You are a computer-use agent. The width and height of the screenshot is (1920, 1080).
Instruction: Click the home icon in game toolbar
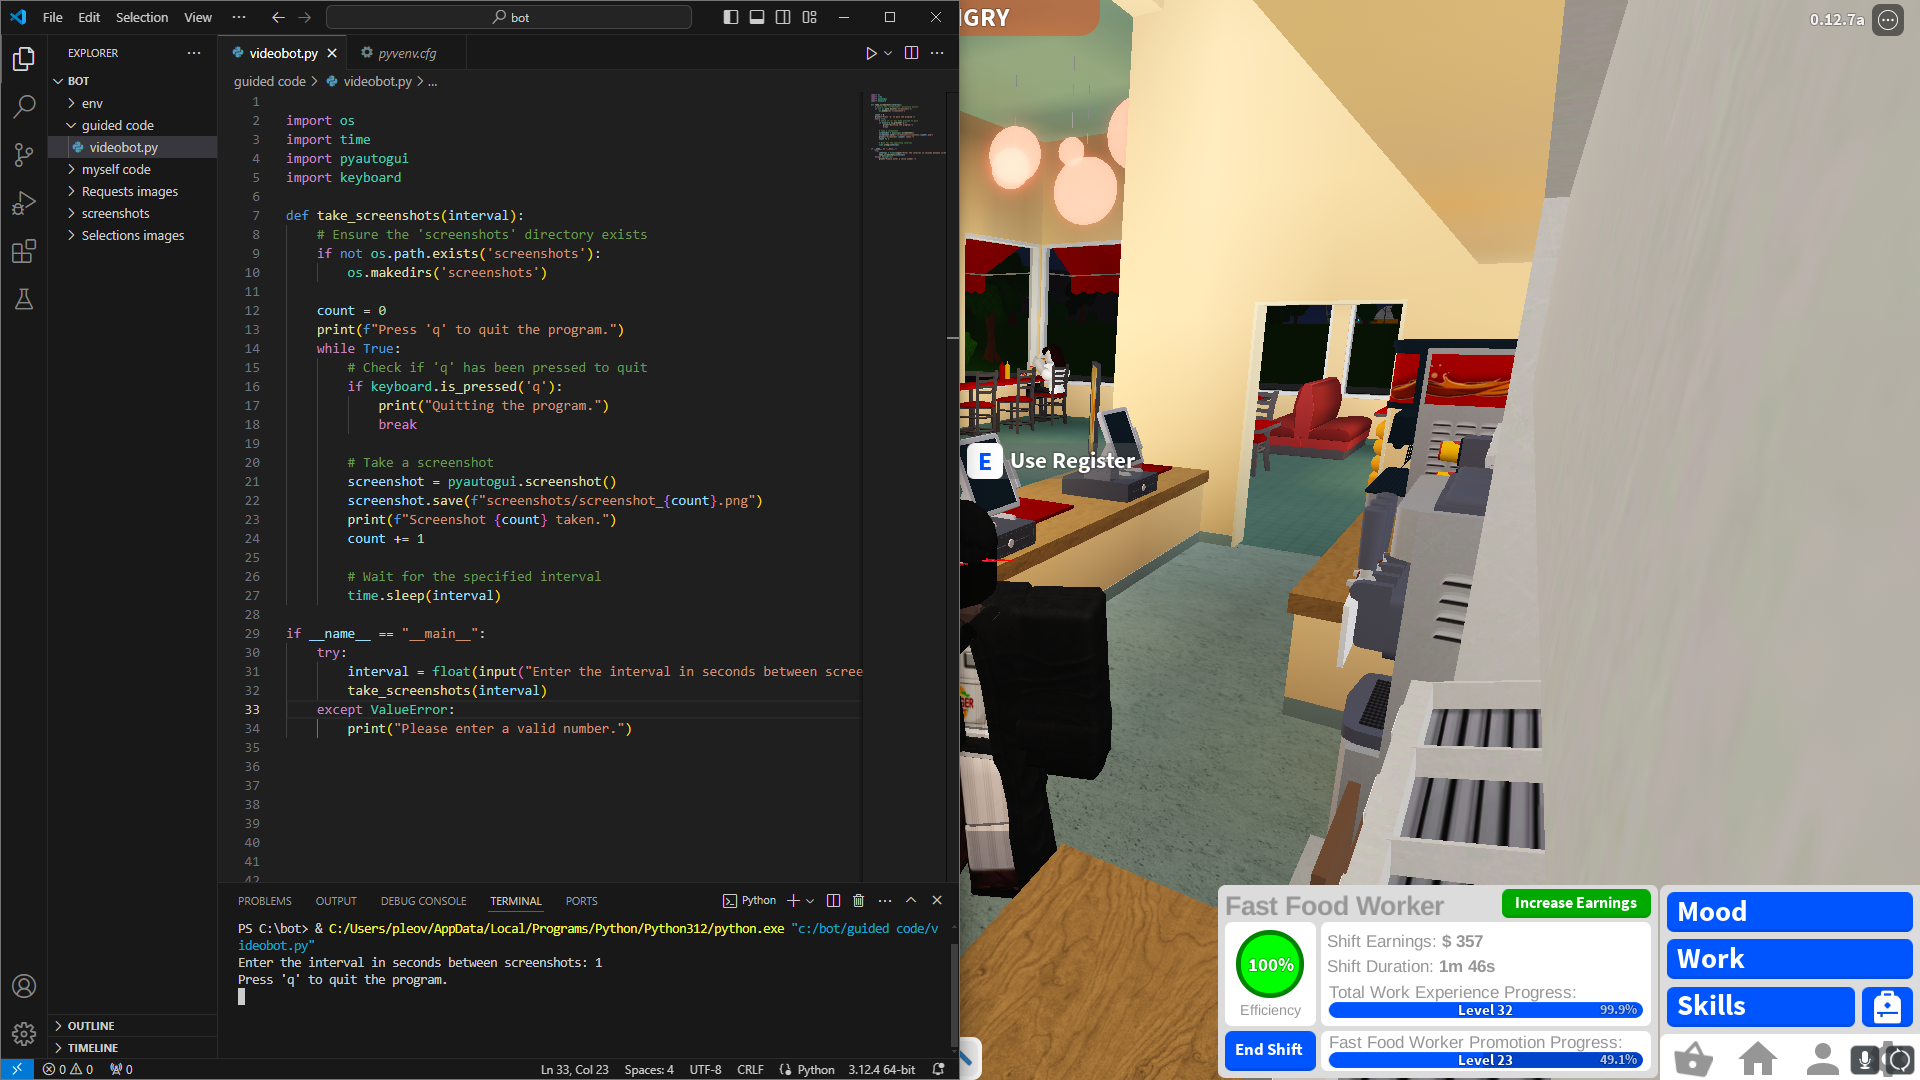1757,1058
